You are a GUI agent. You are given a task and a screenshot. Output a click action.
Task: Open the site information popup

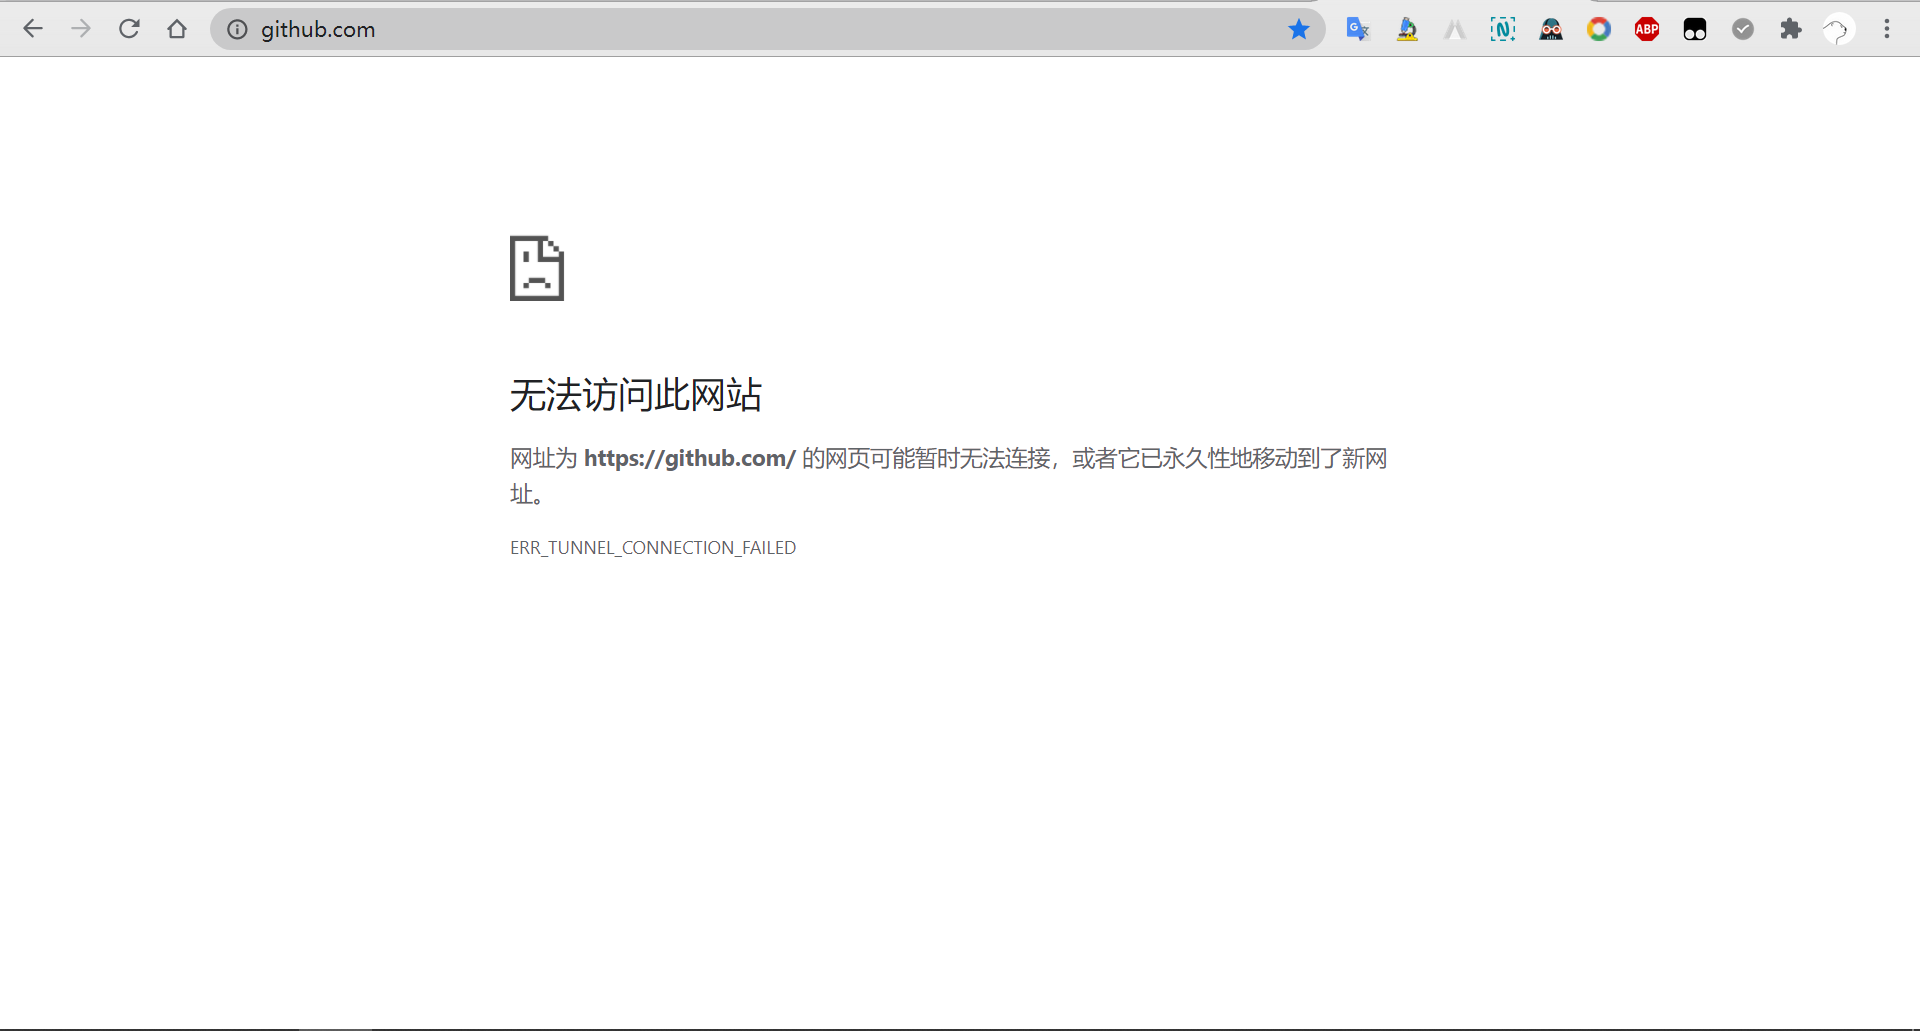point(237,29)
